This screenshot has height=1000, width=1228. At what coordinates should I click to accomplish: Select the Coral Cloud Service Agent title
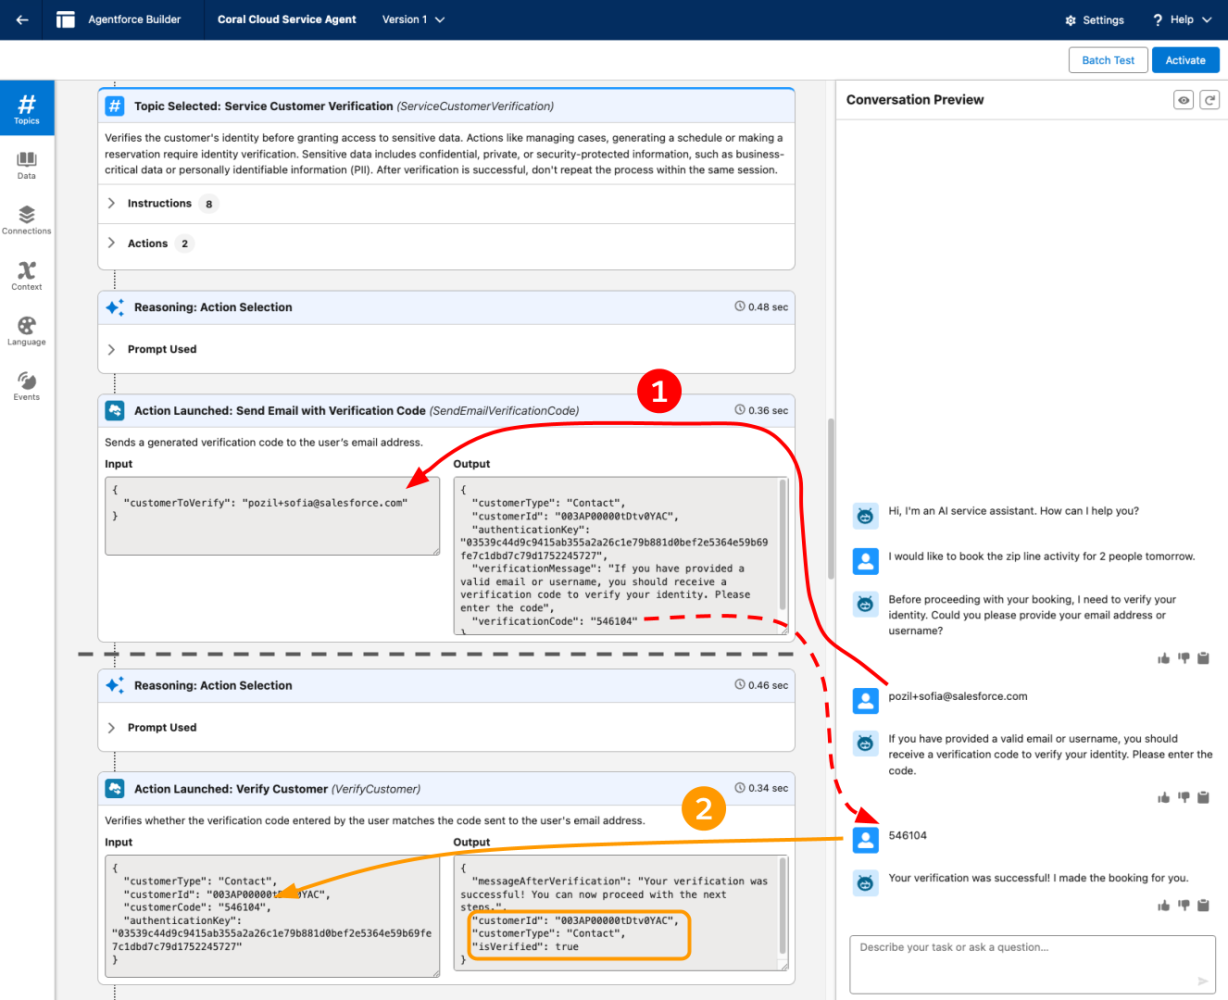287,20
